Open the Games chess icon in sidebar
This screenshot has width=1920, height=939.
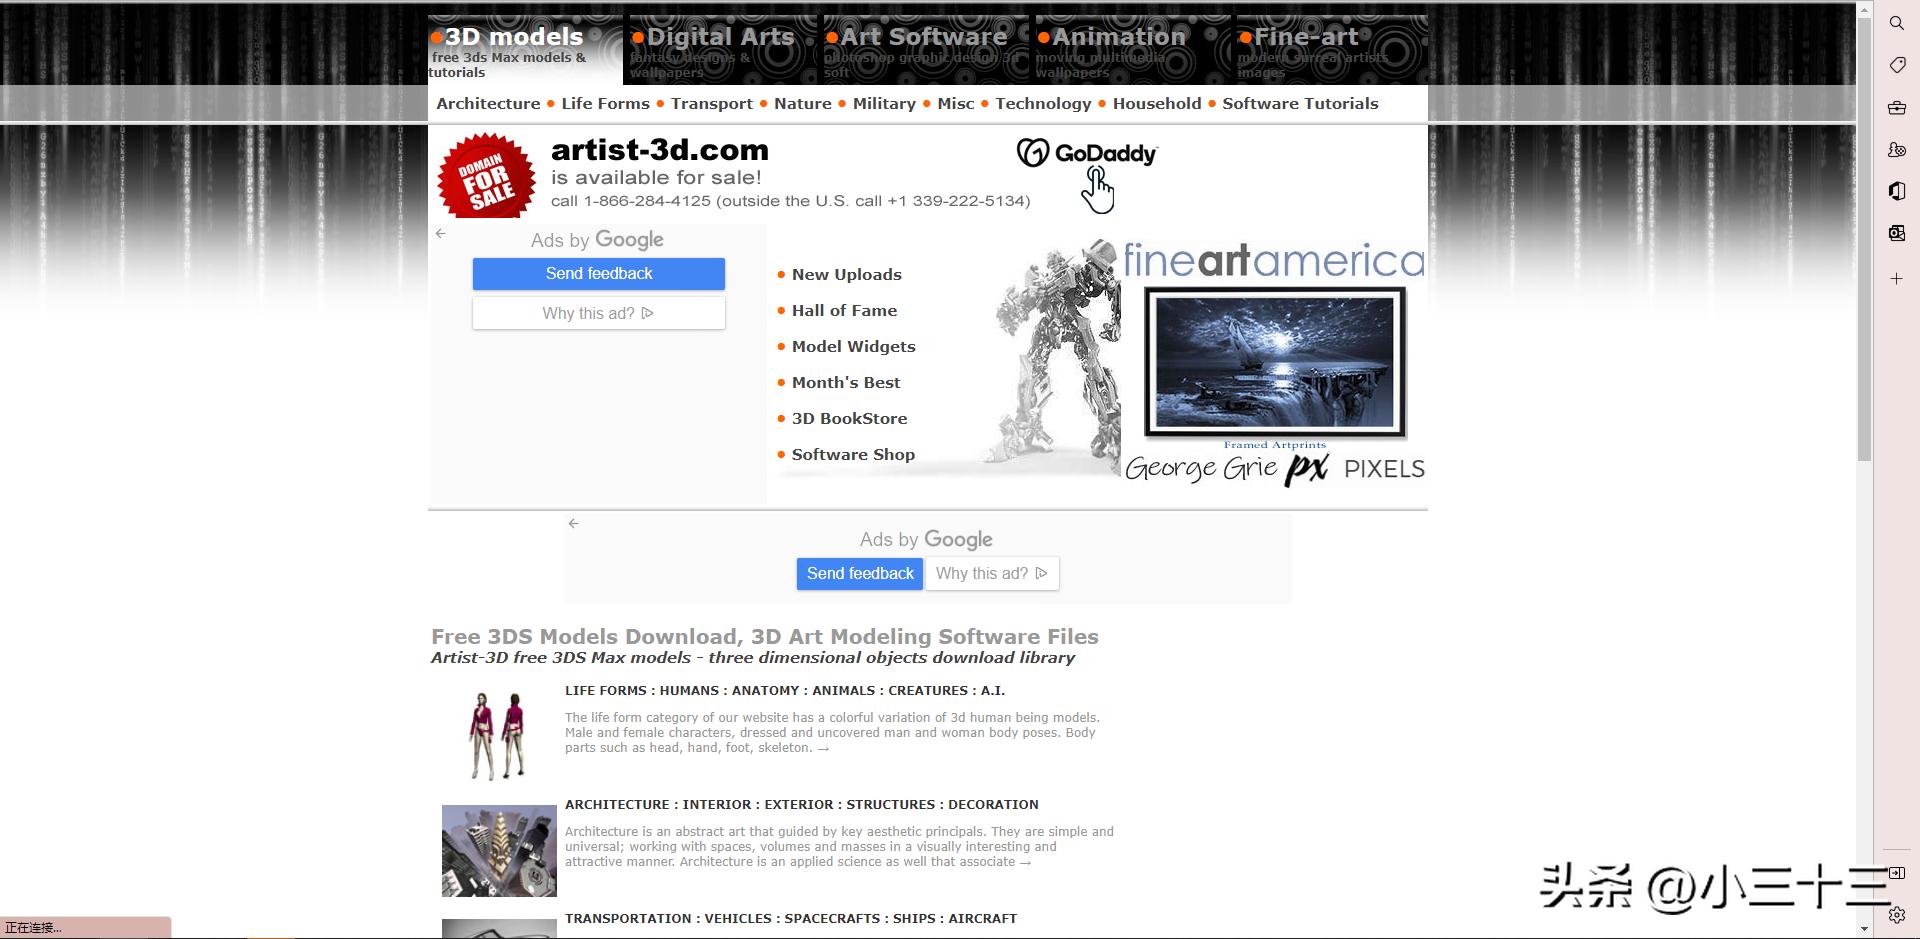click(x=1896, y=150)
